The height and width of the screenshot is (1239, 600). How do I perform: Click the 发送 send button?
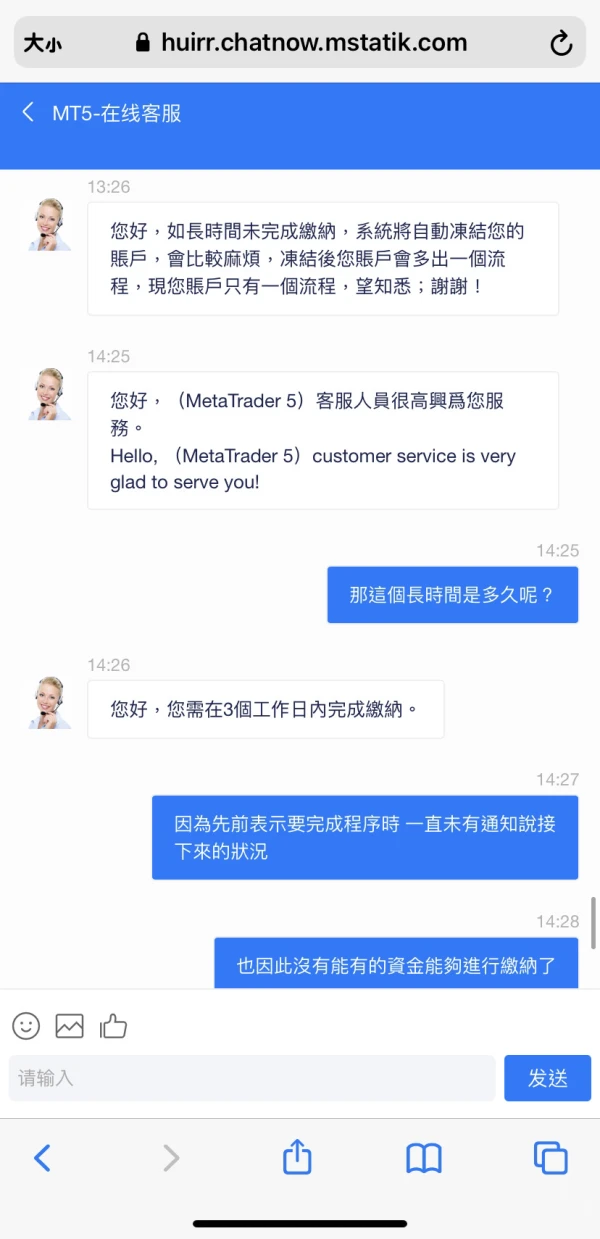[547, 1078]
